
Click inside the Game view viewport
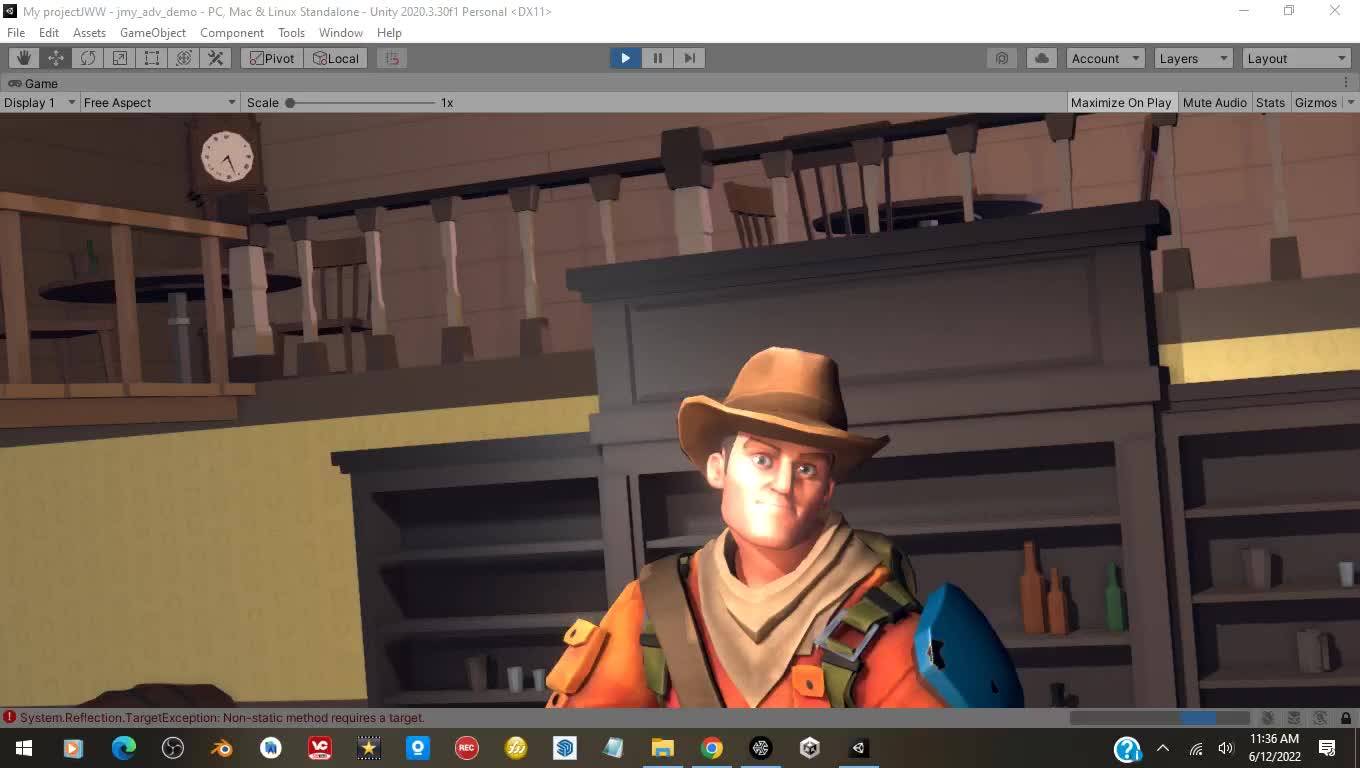(x=680, y=410)
